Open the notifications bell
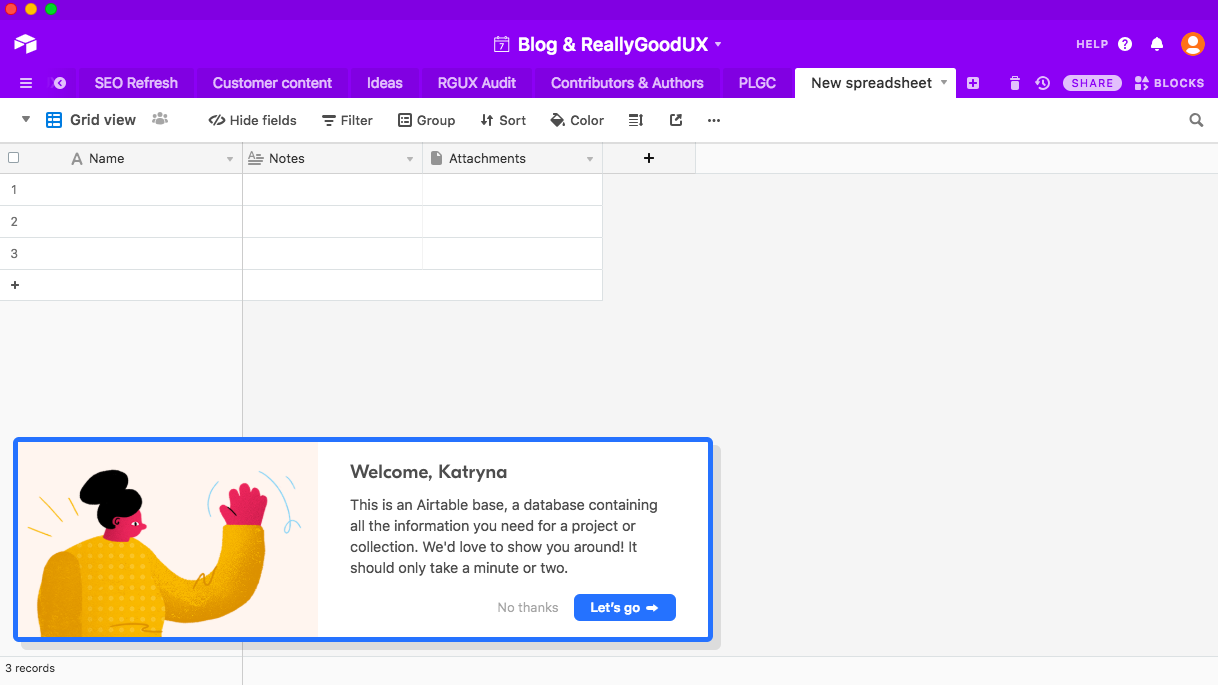 pos(1157,44)
